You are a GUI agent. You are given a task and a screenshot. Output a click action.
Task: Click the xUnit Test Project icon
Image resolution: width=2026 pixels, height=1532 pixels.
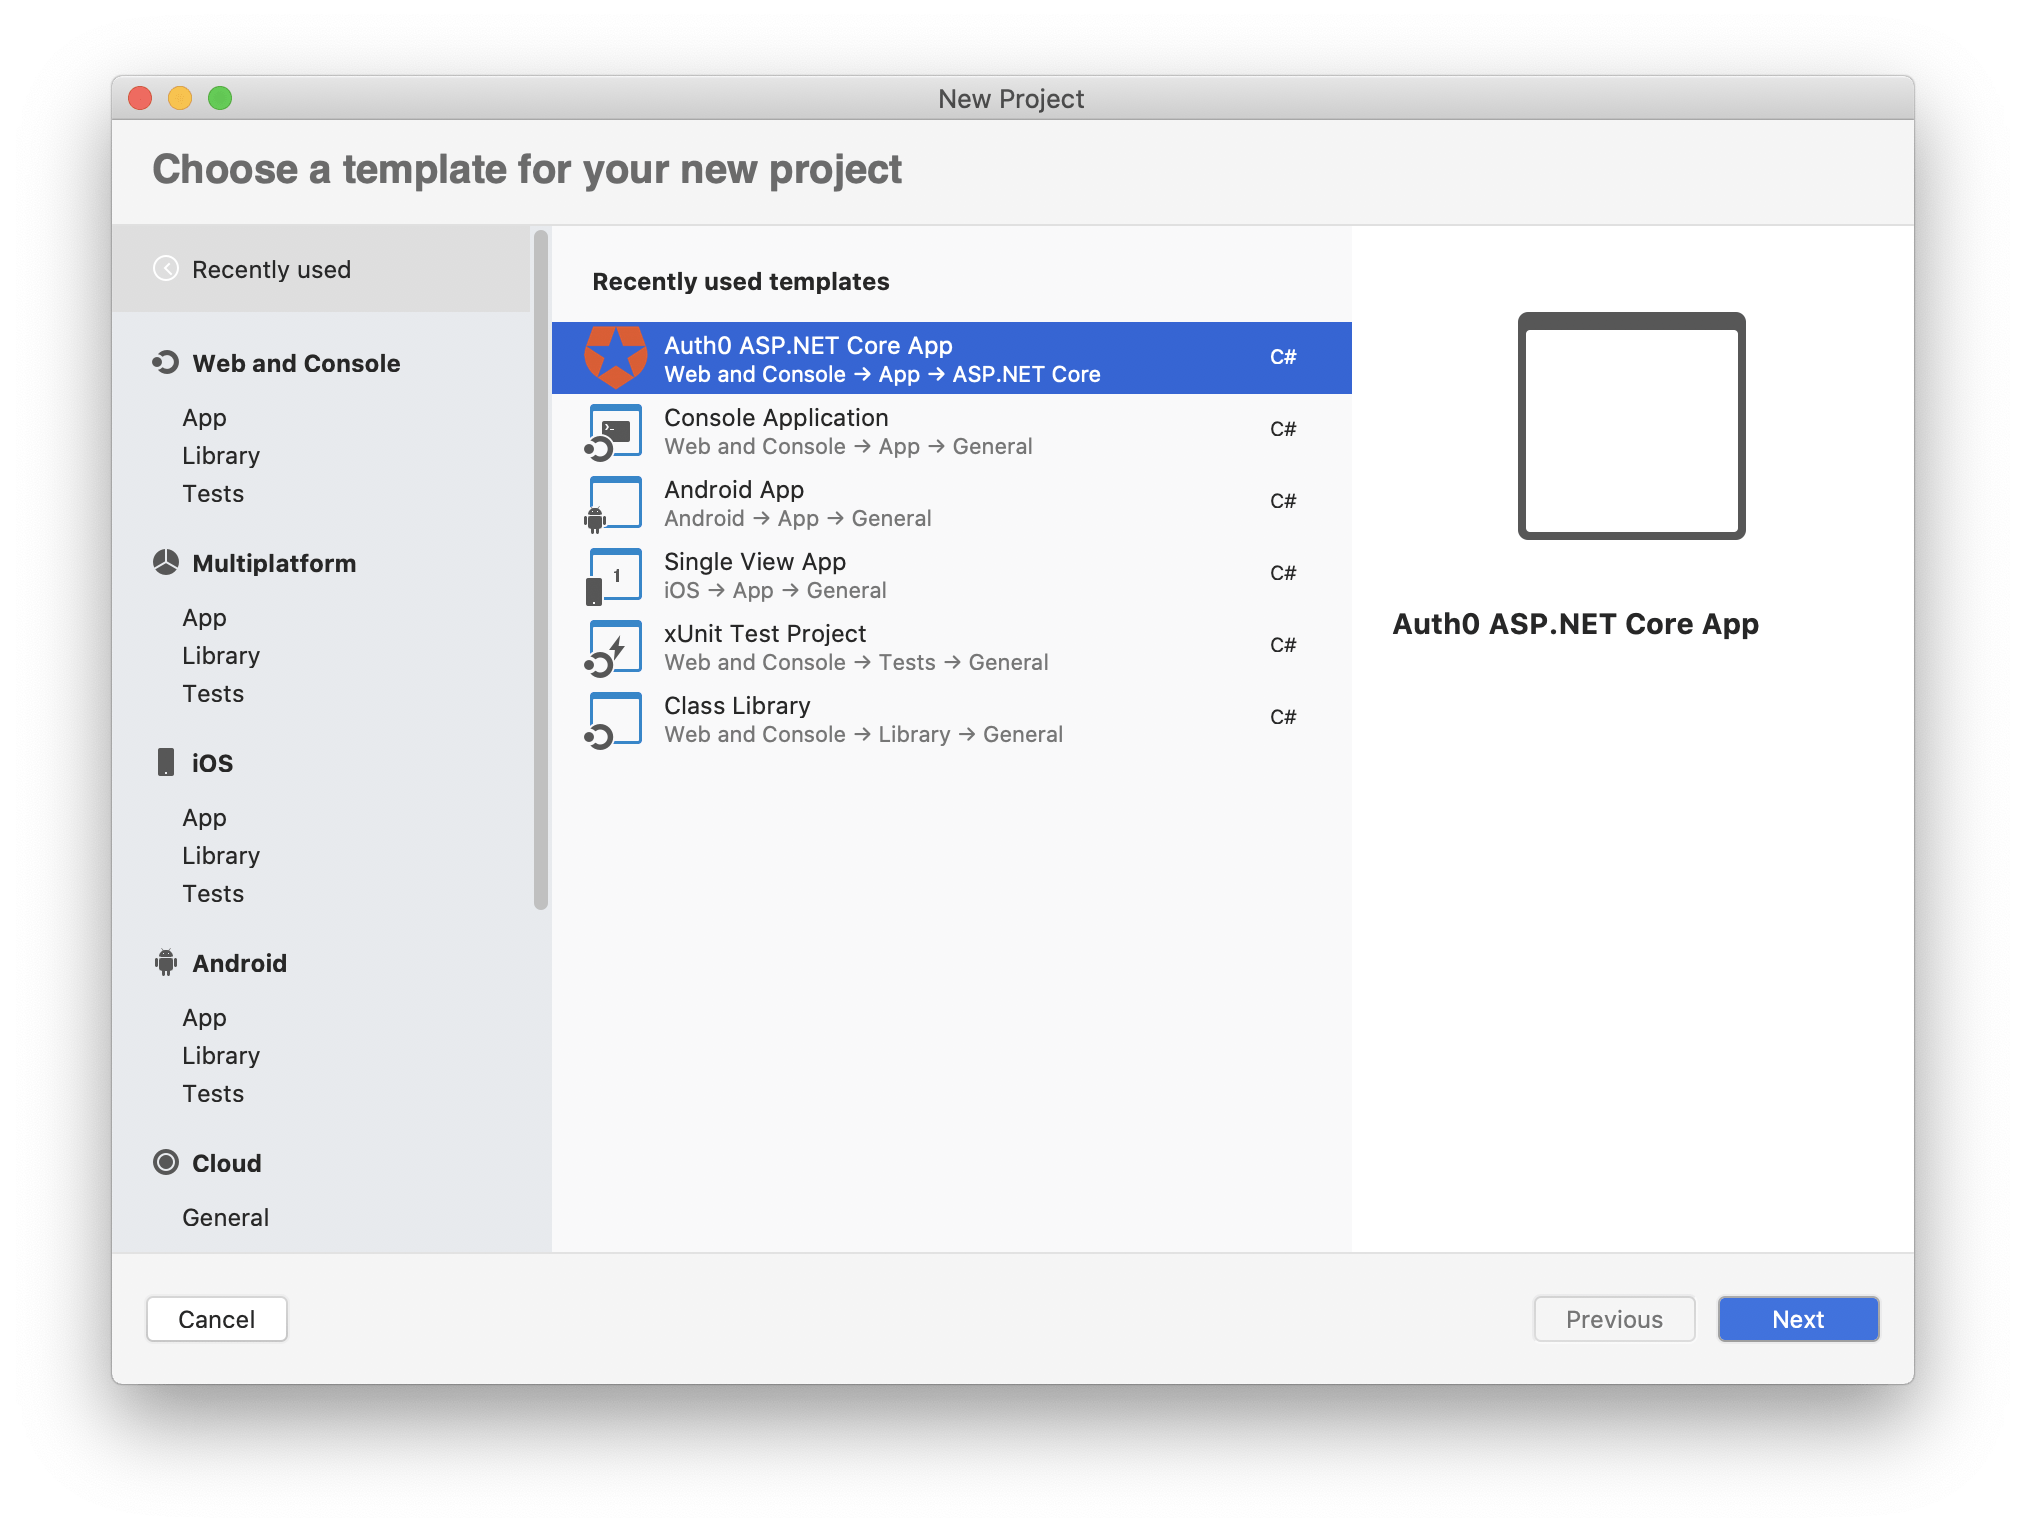(614, 647)
